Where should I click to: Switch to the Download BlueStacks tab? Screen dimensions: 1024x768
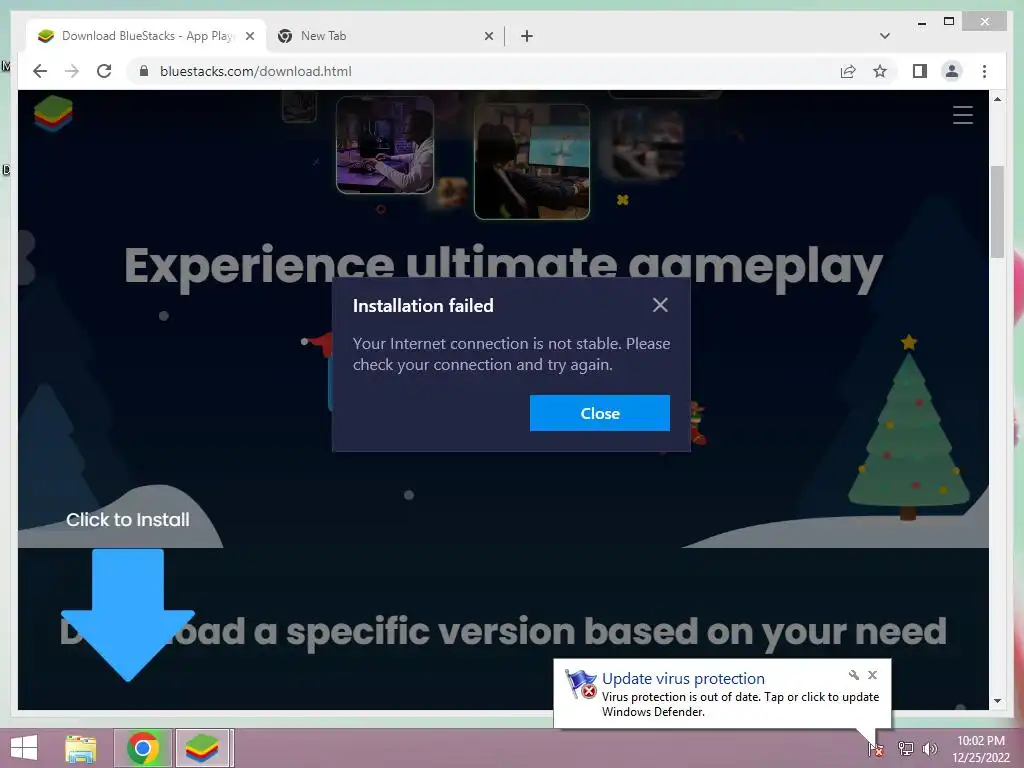click(x=146, y=36)
